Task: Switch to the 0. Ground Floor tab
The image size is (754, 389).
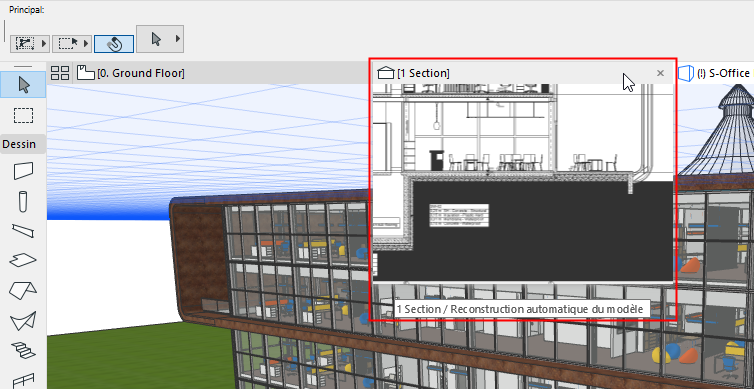Action: [x=131, y=74]
